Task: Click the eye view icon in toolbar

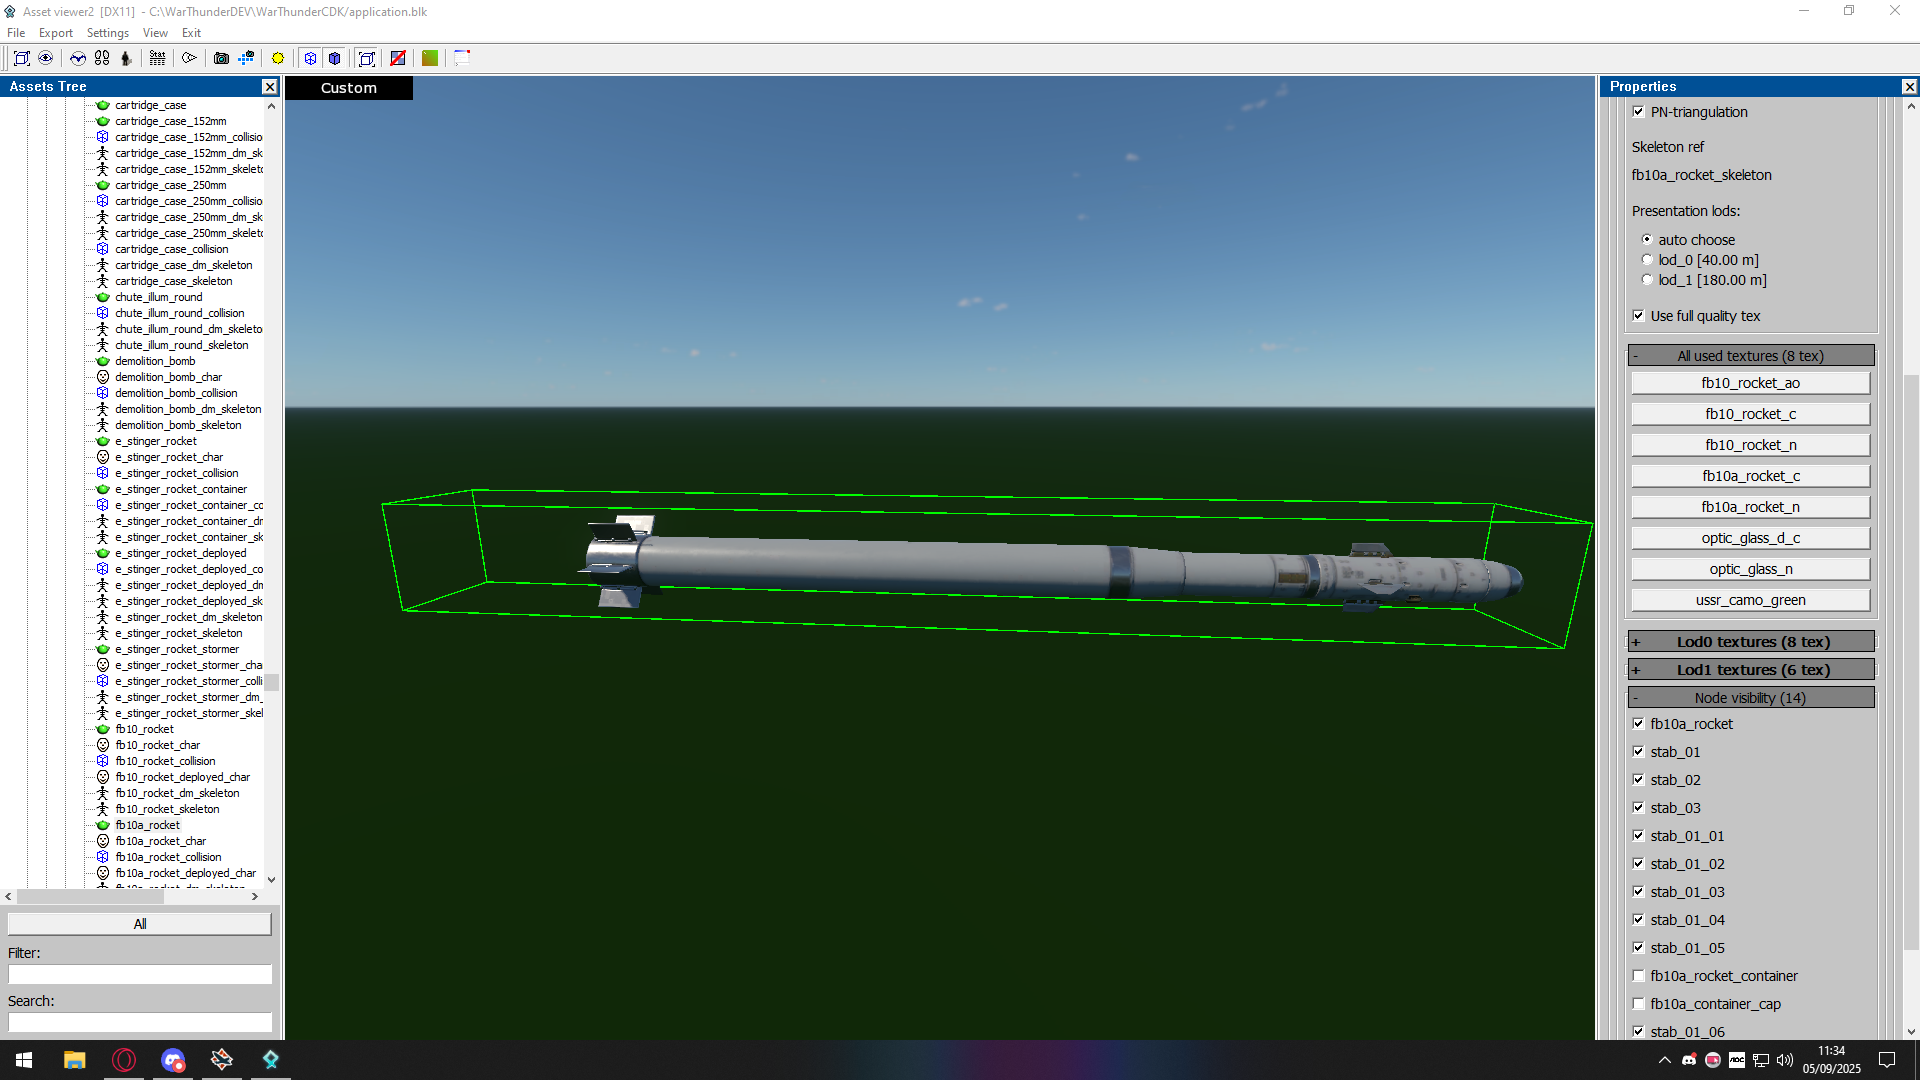Action: [x=46, y=58]
